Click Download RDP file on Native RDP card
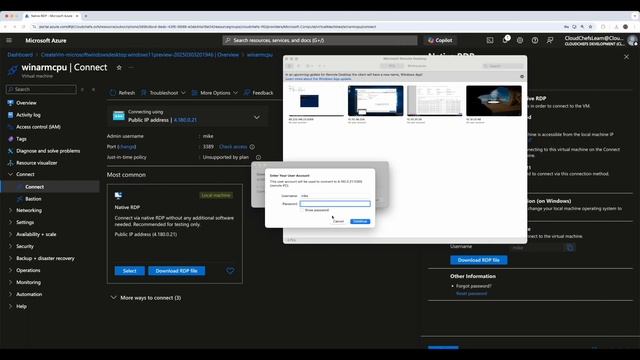The image size is (640, 360). pyautogui.click(x=176, y=271)
